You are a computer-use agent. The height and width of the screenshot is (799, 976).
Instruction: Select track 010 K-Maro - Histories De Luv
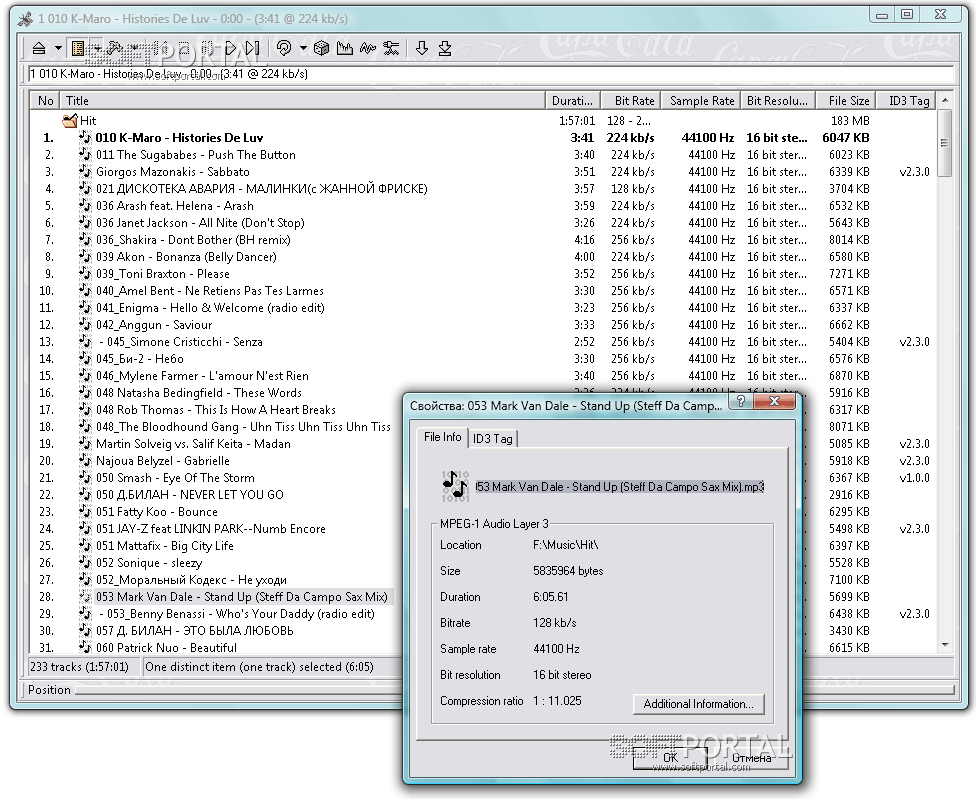pos(179,138)
